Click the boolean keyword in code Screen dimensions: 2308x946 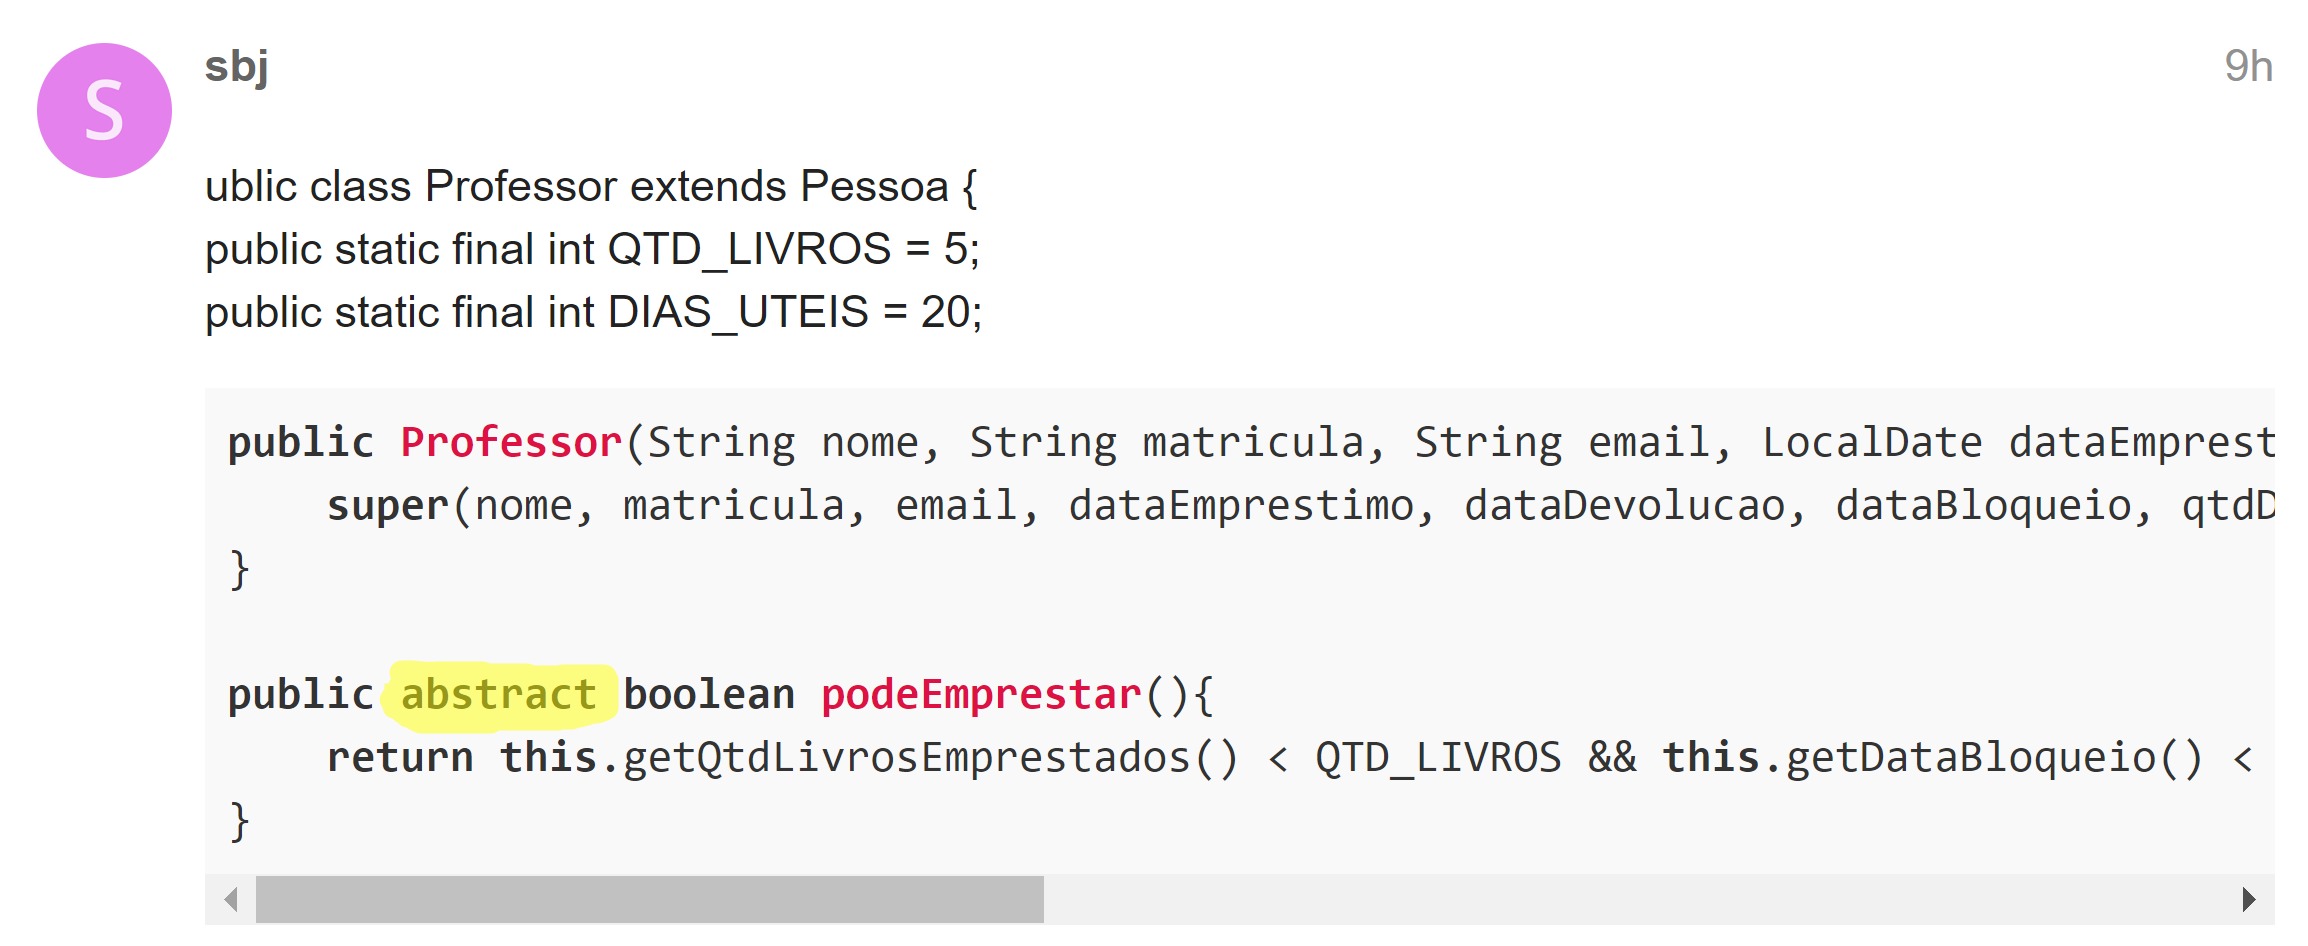point(709,694)
